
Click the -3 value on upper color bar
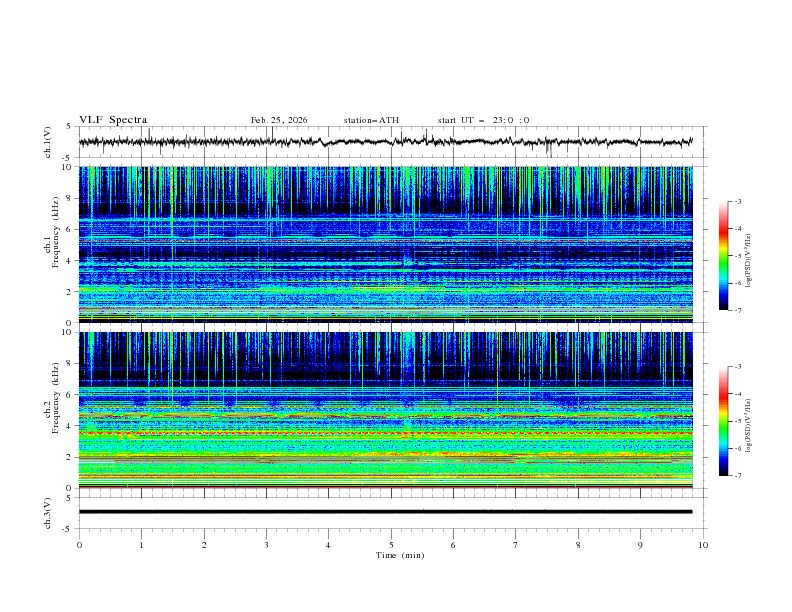737,202
